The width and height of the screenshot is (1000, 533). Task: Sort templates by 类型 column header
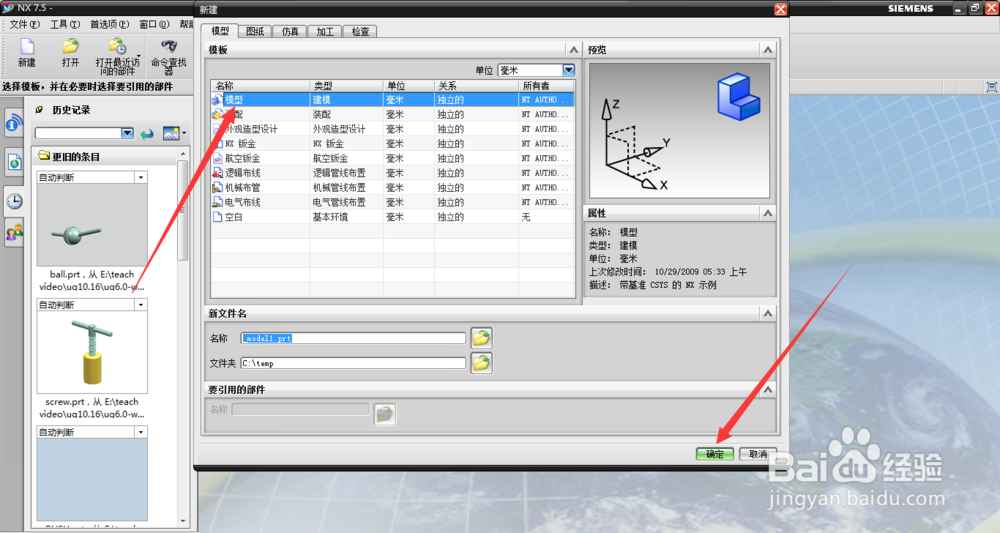coord(346,85)
